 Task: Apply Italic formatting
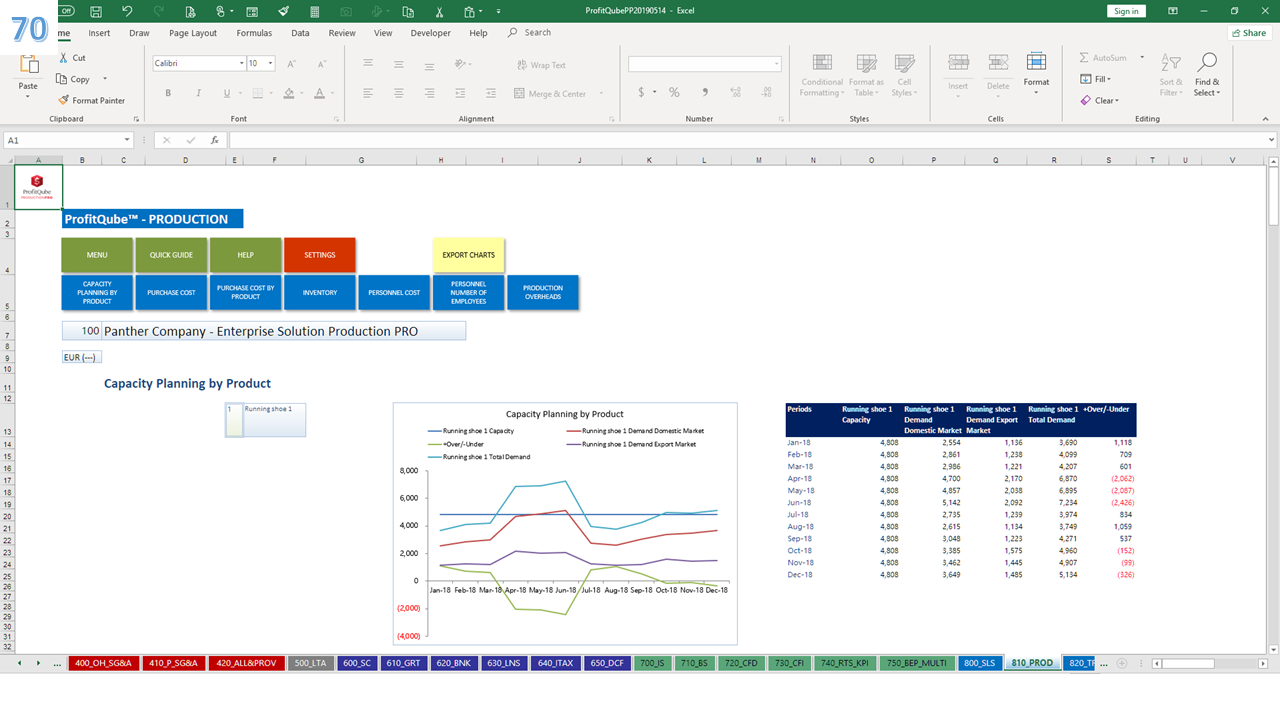pyautogui.click(x=198, y=93)
